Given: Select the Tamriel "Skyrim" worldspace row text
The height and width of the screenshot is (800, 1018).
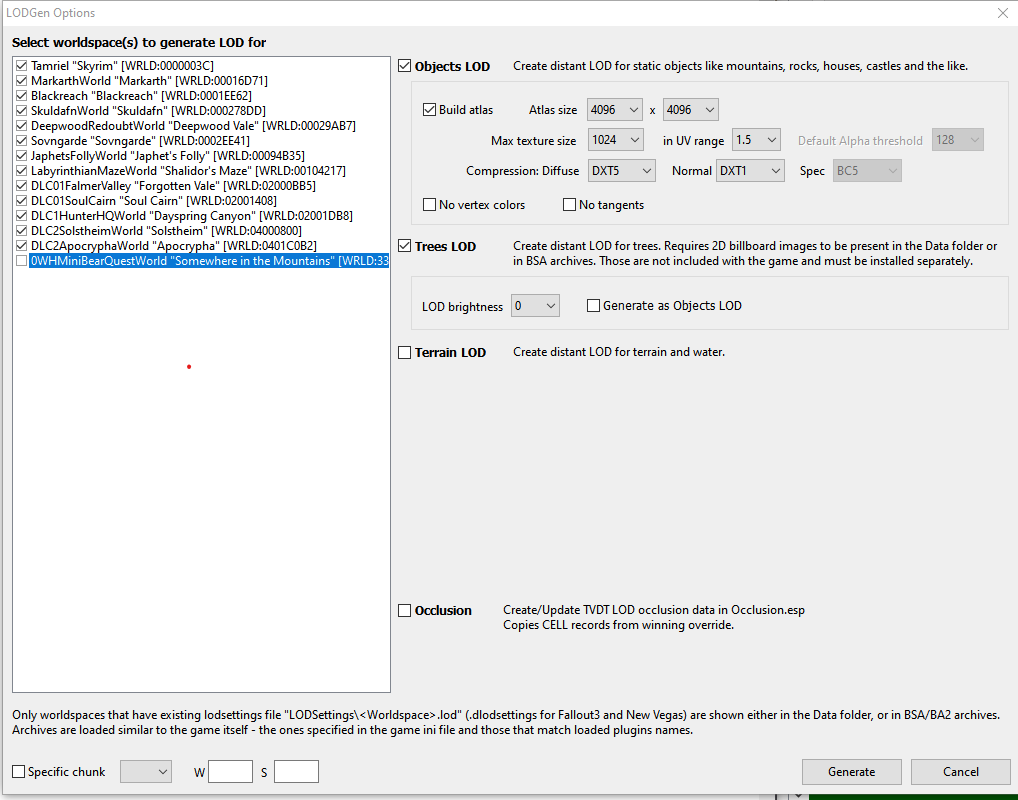Looking at the screenshot, I should coord(122,66).
